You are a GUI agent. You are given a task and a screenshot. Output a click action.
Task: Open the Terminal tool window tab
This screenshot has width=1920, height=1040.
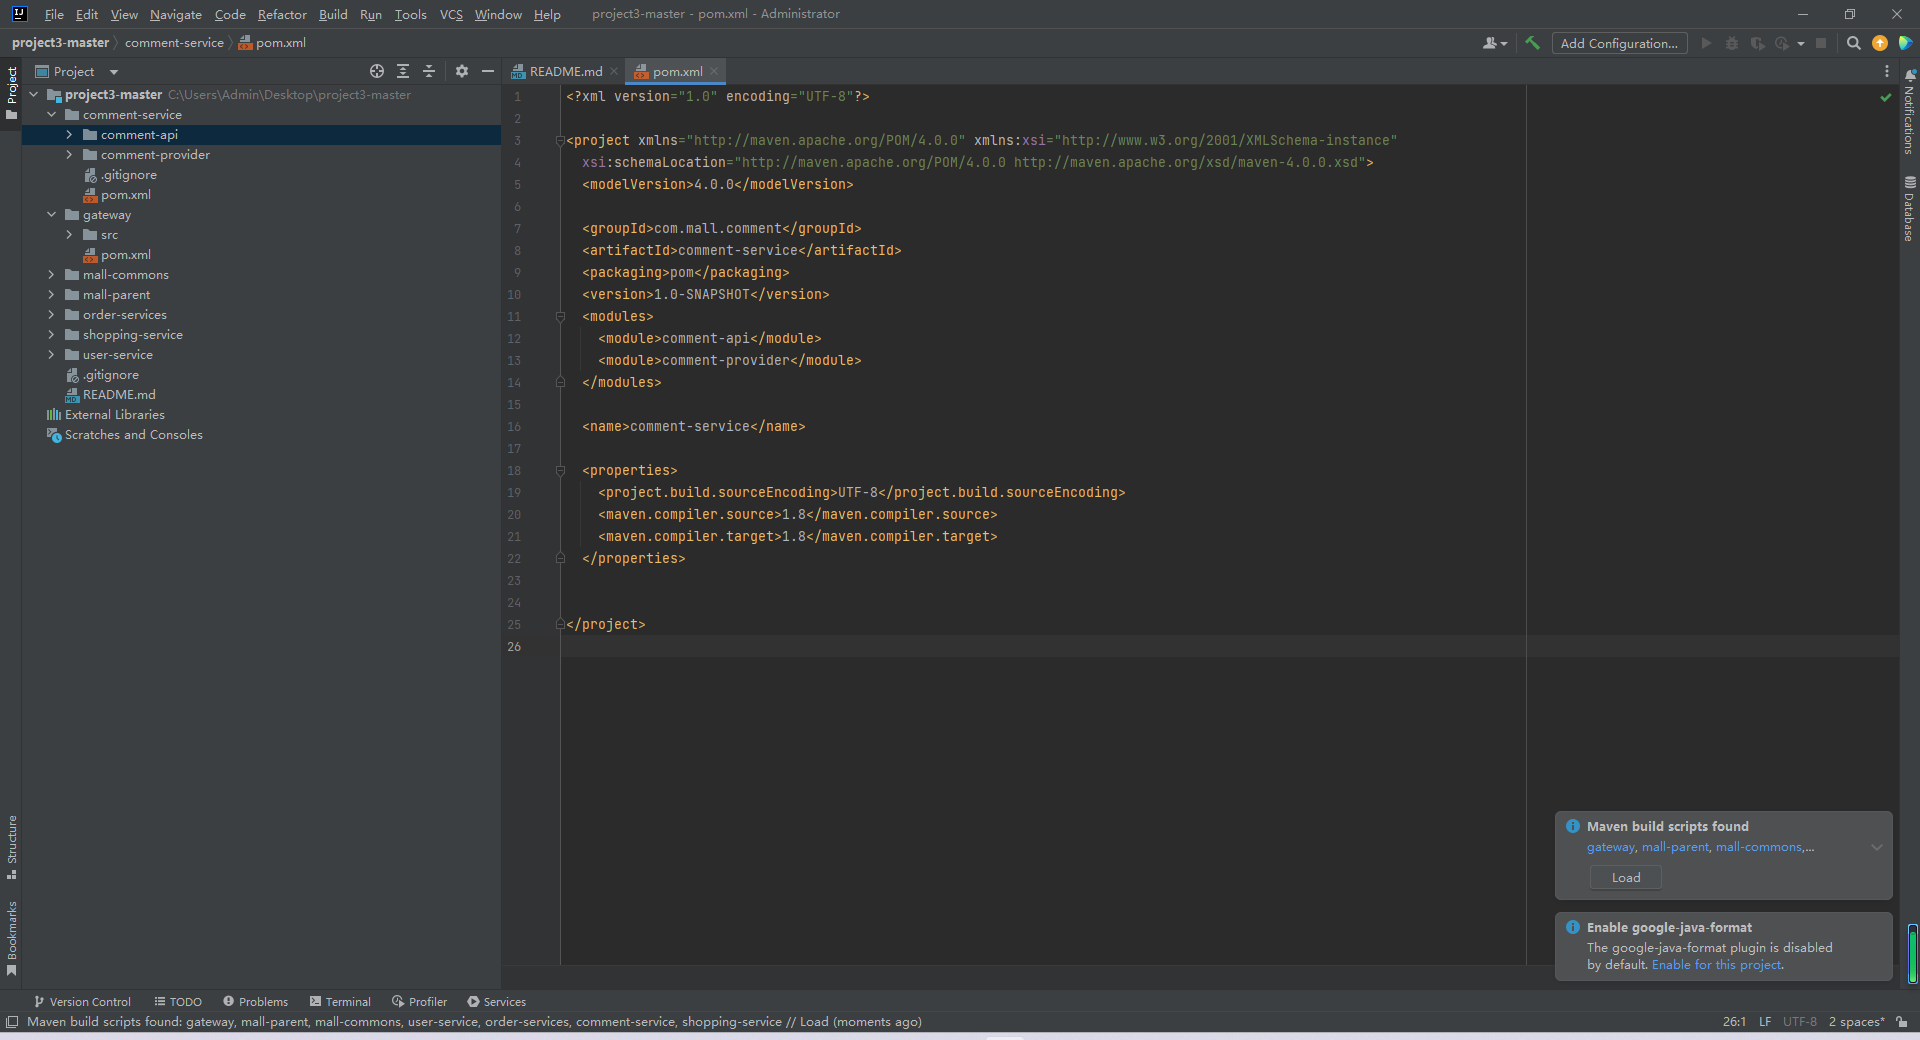click(x=340, y=1001)
